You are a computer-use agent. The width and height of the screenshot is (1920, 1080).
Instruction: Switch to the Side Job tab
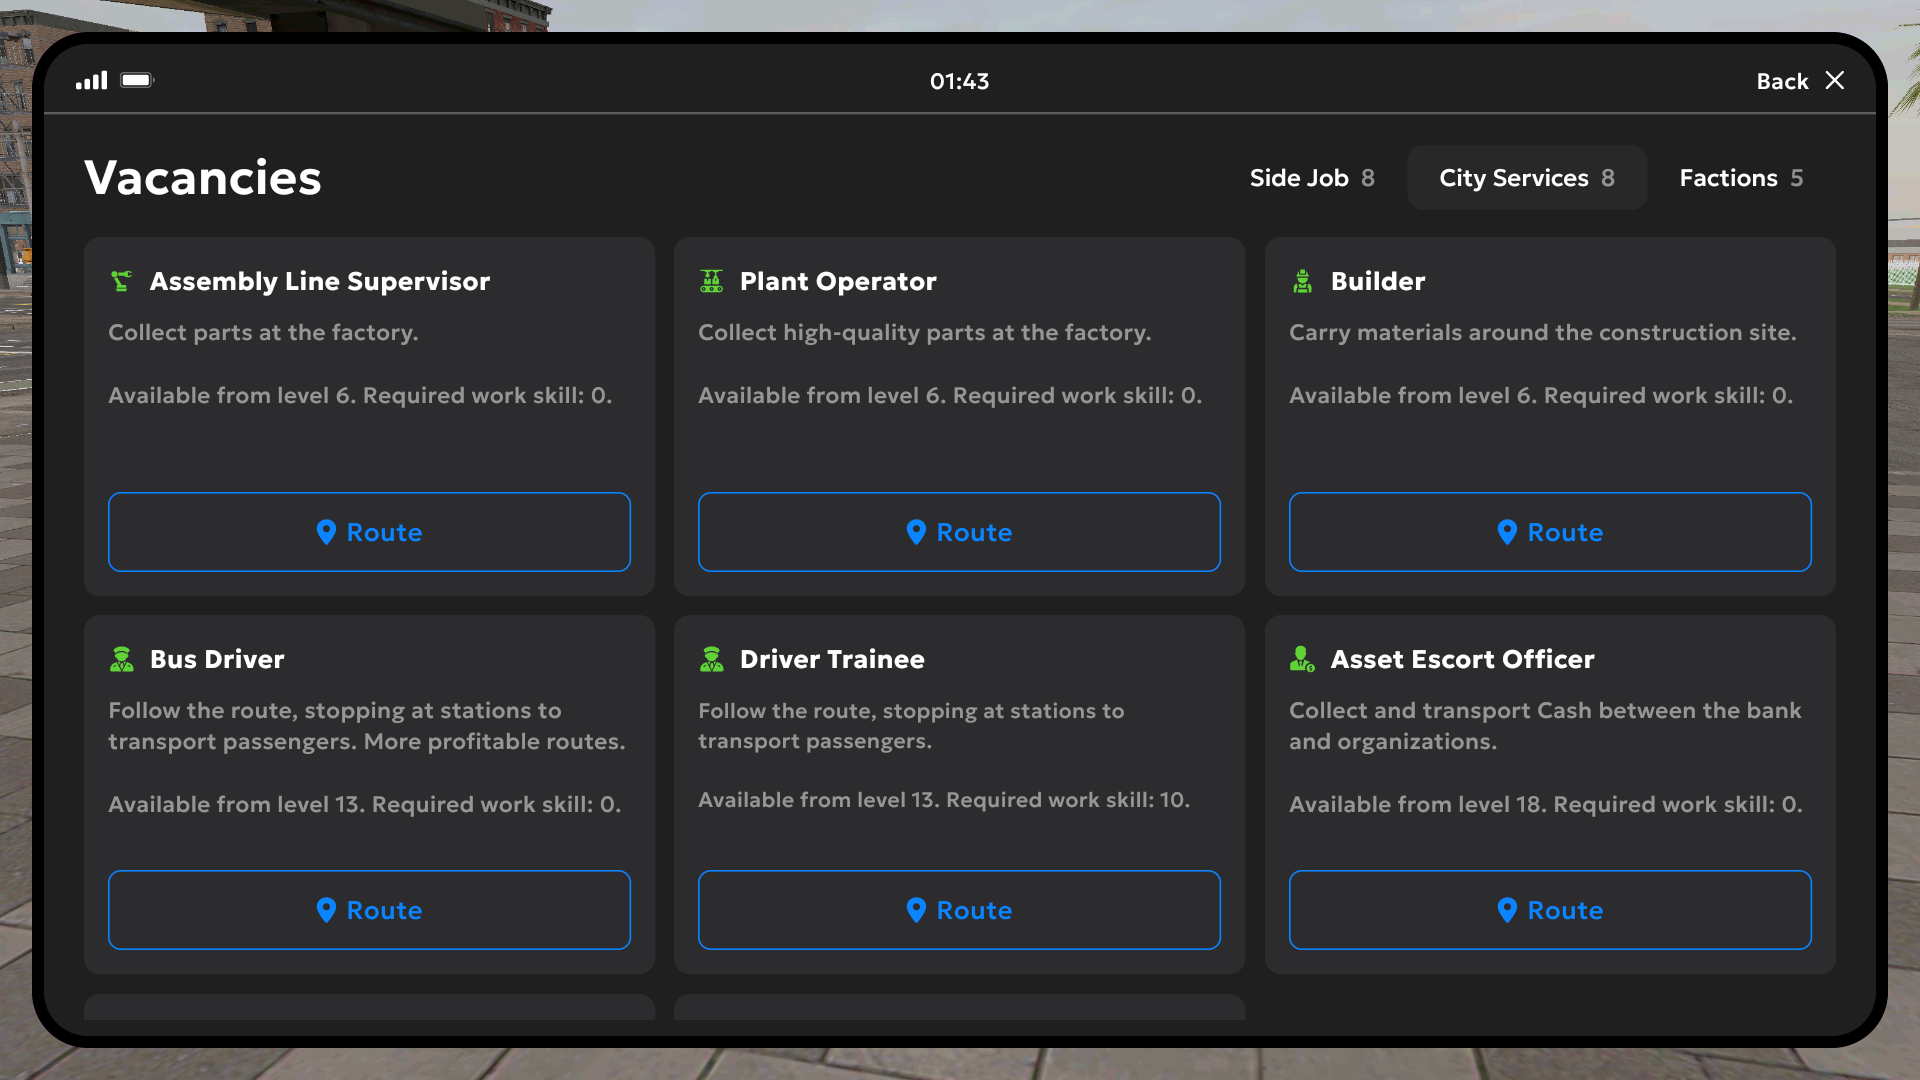click(1311, 178)
